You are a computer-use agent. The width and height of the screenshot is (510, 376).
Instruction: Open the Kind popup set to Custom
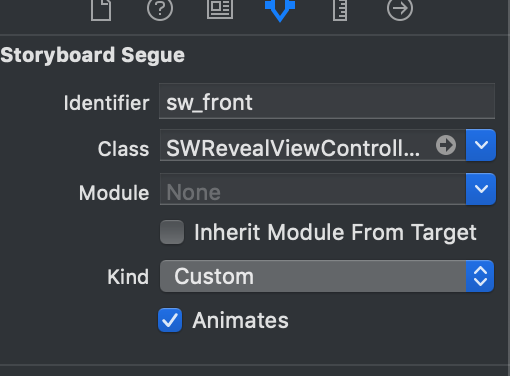pos(327,276)
